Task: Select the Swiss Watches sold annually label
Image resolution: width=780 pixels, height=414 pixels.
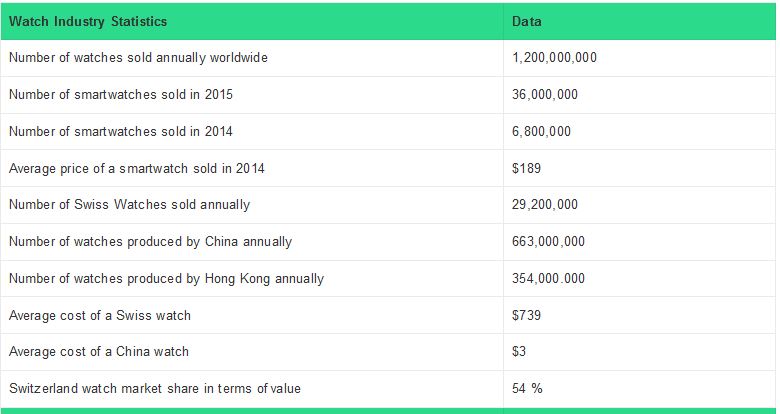Action: (x=129, y=205)
